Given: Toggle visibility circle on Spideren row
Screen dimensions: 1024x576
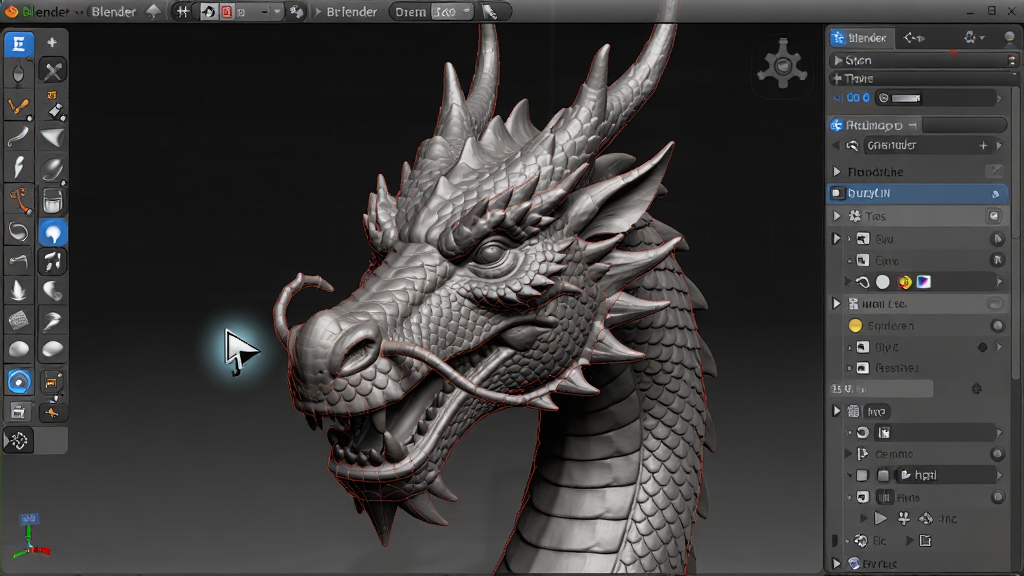Looking at the screenshot, I should 998,325.
